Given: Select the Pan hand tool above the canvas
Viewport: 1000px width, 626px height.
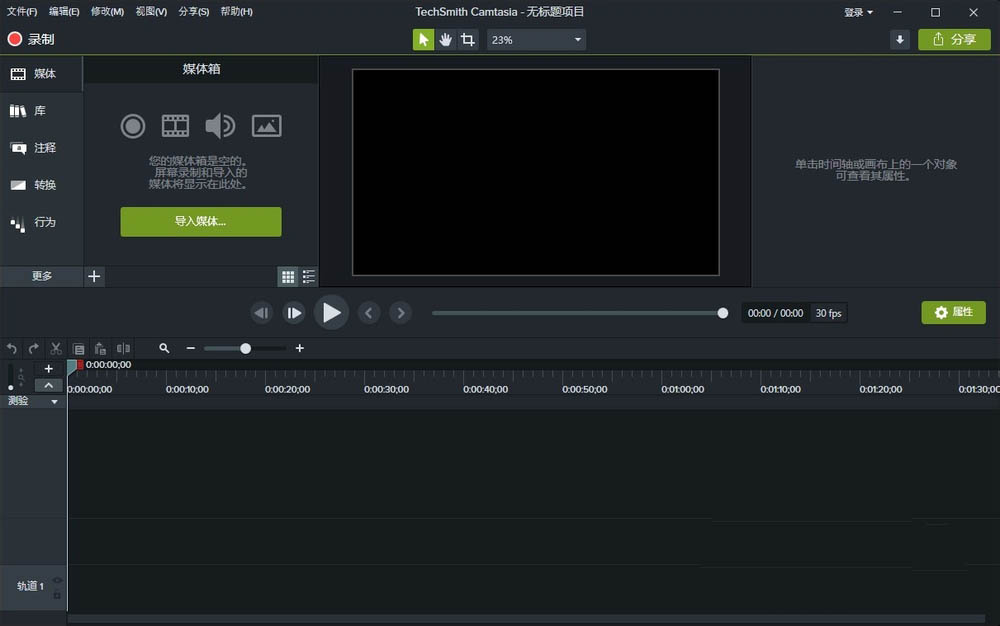Looking at the screenshot, I should click(x=444, y=39).
